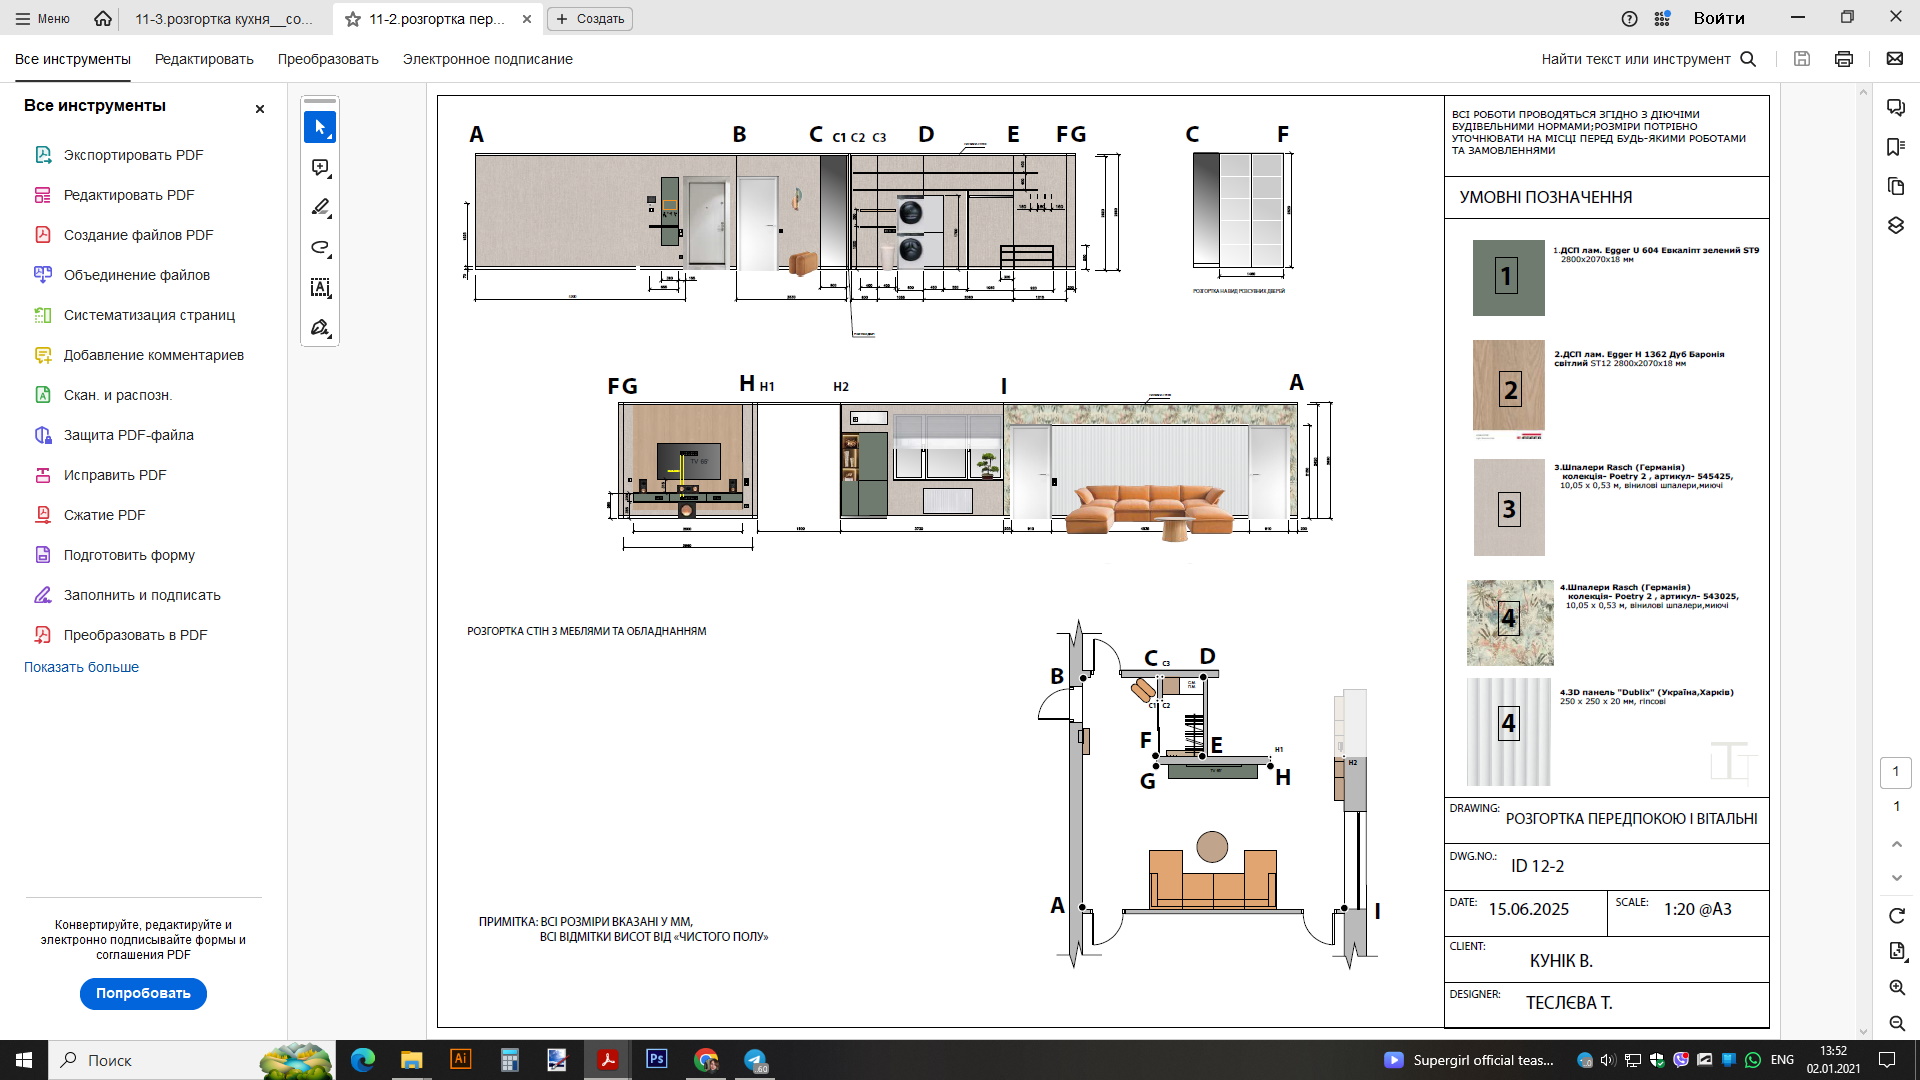Open the Меню hamburger dropdown
Viewport: 1920px width, 1080px height.
(43, 19)
